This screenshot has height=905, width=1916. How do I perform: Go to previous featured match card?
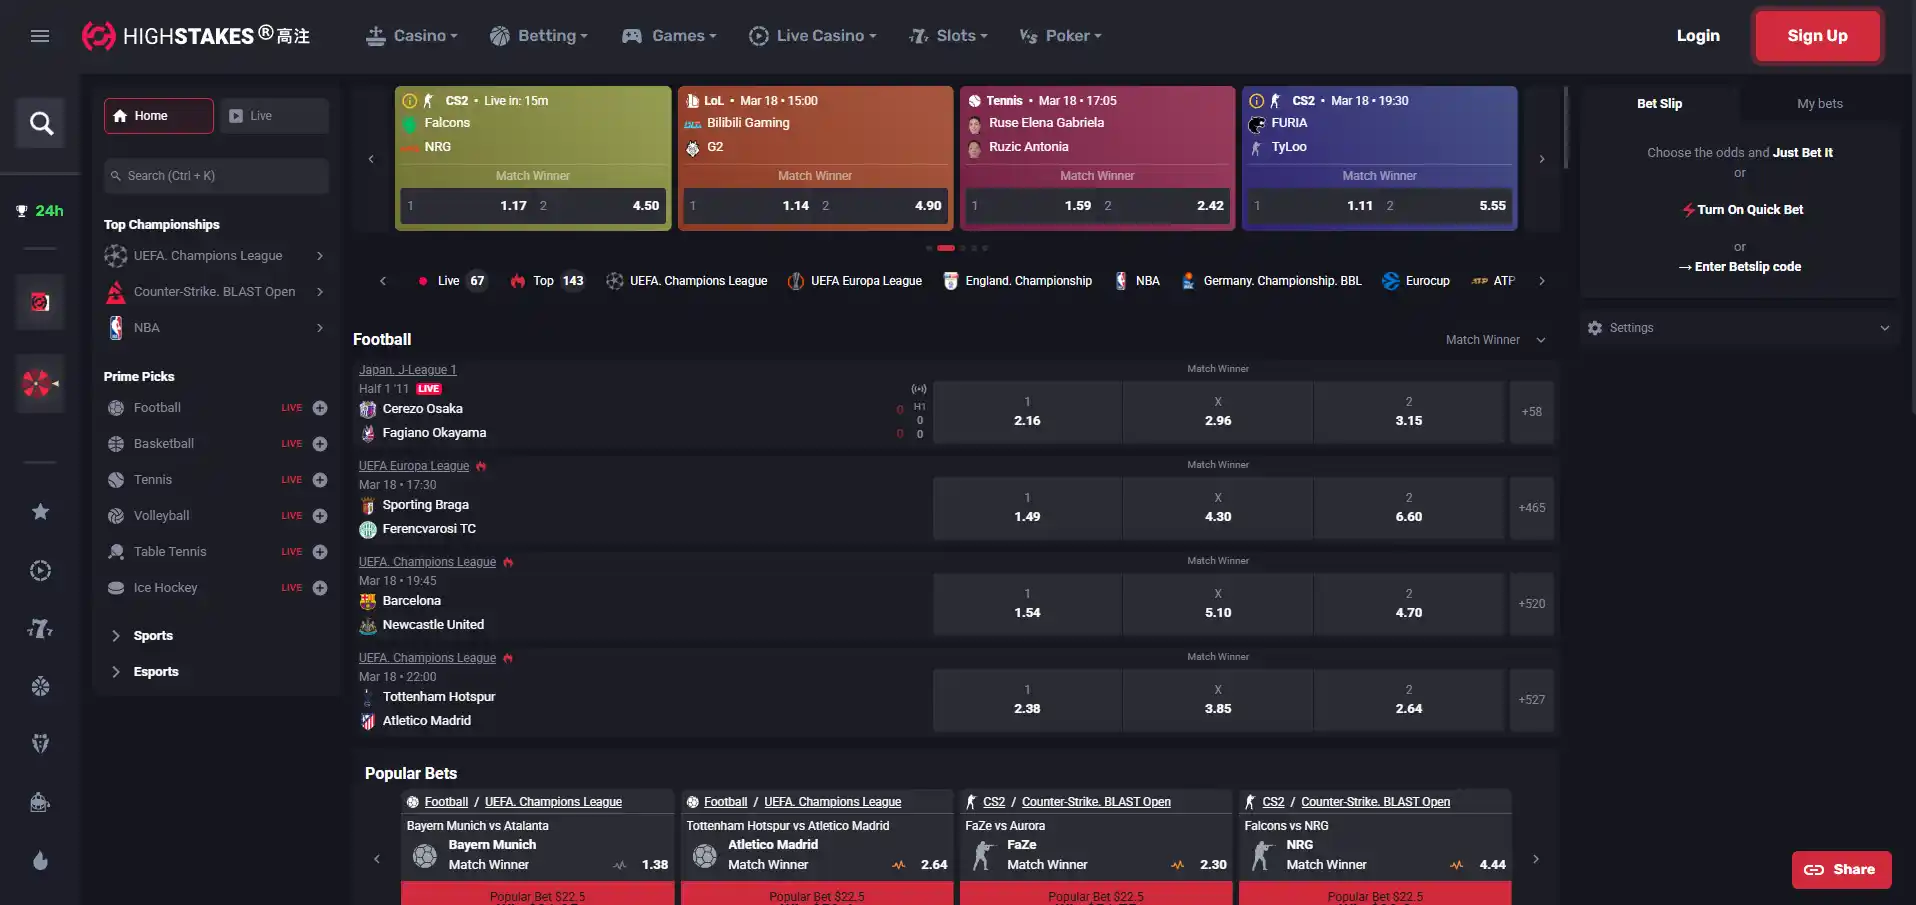[x=371, y=159]
